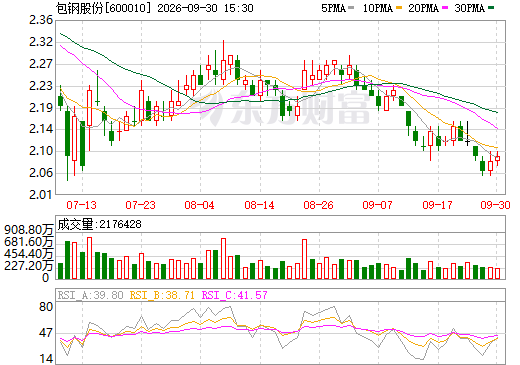
Task: Select the 08-26 date axis label
Action: click(319, 205)
